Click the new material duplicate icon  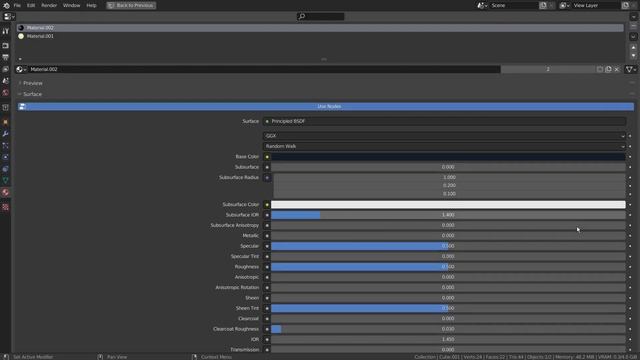(608, 69)
